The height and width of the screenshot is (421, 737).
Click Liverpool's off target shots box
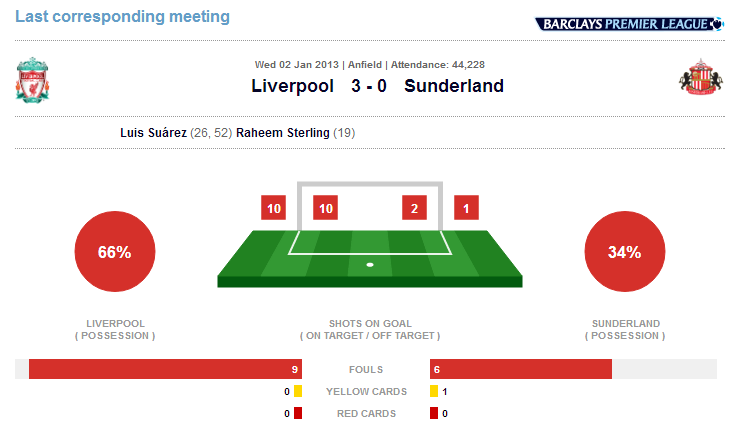pyautogui.click(x=274, y=208)
